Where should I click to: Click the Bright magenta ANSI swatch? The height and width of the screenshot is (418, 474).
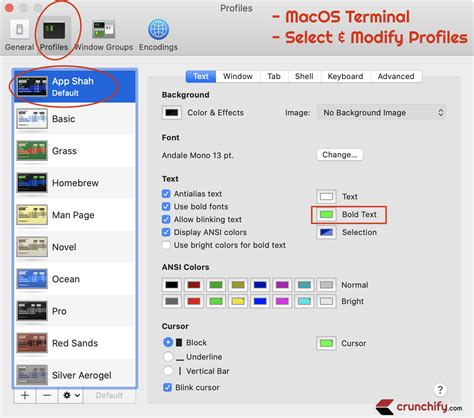(x=282, y=301)
